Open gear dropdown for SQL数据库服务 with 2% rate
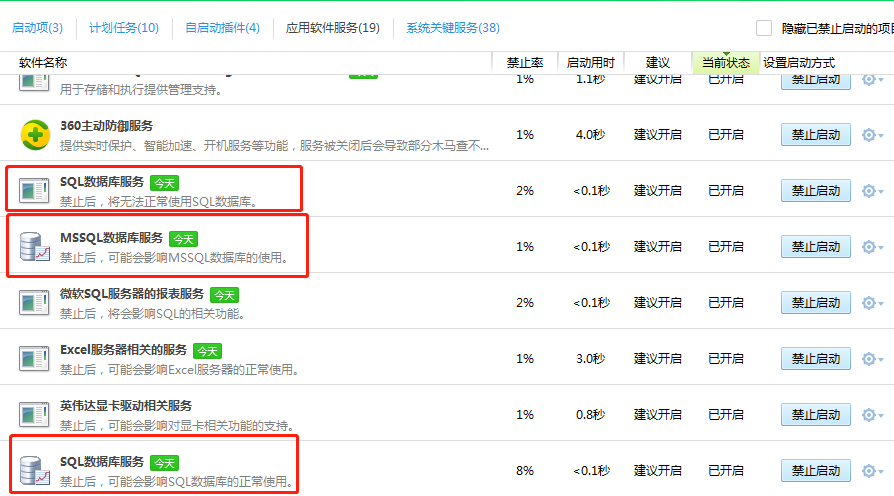This screenshot has width=894, height=496. tap(872, 191)
